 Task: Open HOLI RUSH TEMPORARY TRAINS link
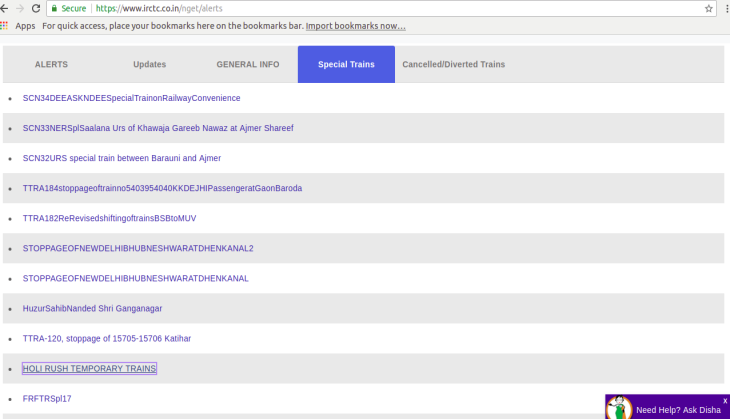tap(89, 369)
